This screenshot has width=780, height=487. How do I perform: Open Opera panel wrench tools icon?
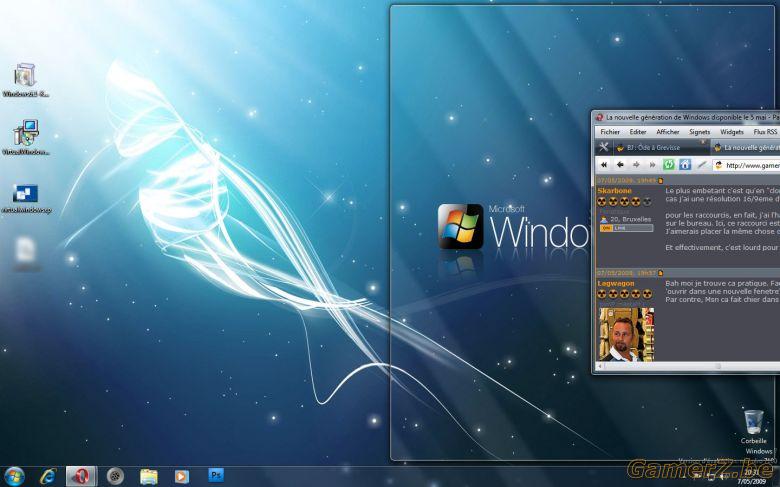click(604, 147)
